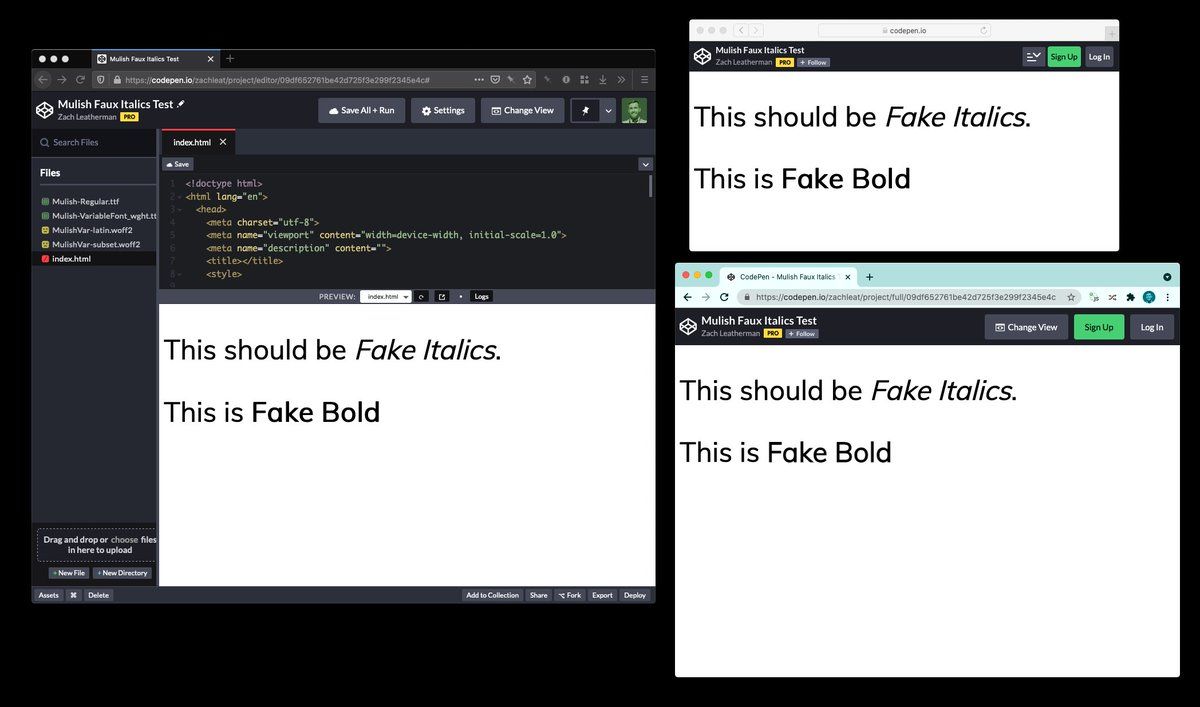Click the pencil icon to edit project title
1200x707 pixels.
pos(181,104)
